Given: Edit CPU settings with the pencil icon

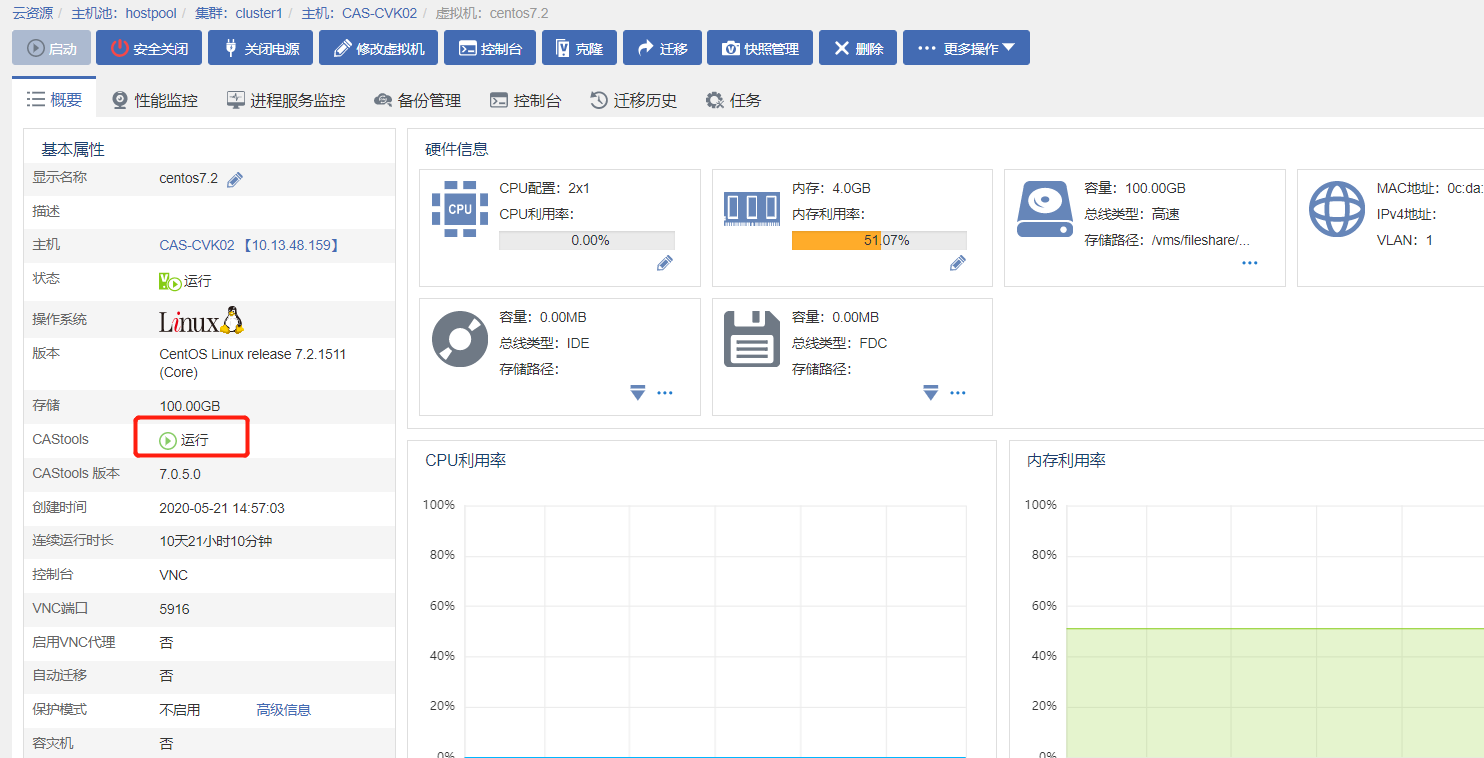Looking at the screenshot, I should tap(665, 263).
